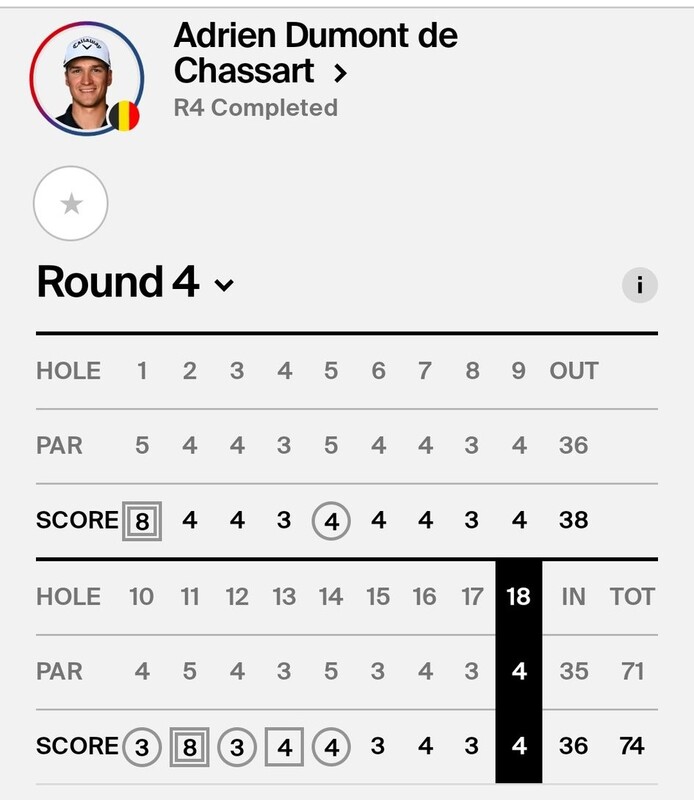Viewport: 694px width, 800px height.
Task: Click the squared bogey 4 on hole 13
Action: tap(284, 746)
